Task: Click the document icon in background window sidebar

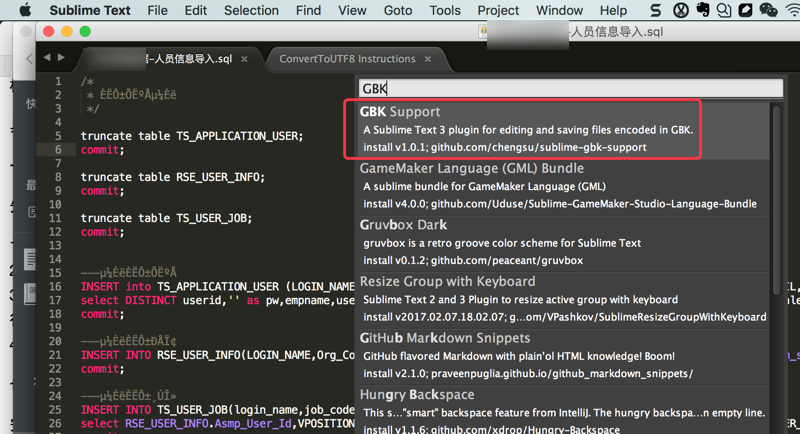Action: click(30, 260)
